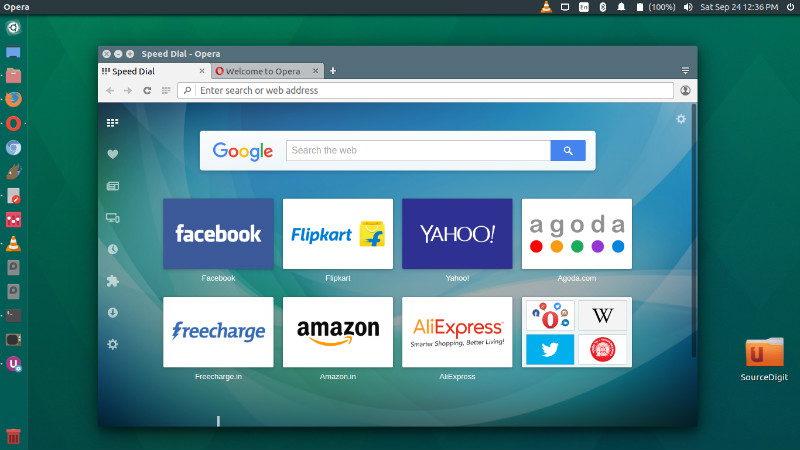Screen dimensions: 800x450
Task: Click the page vertical scrollbar
Action: click(x=694, y=231)
